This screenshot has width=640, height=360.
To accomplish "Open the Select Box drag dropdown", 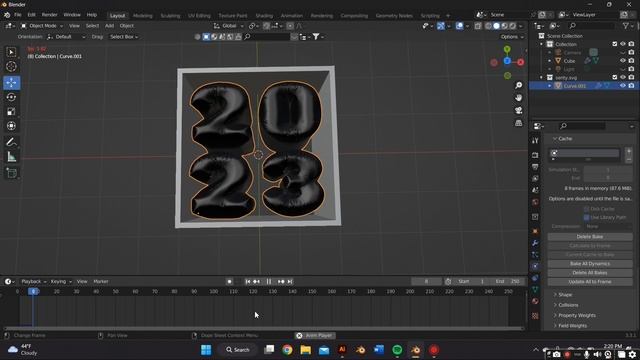I will (124, 37).
